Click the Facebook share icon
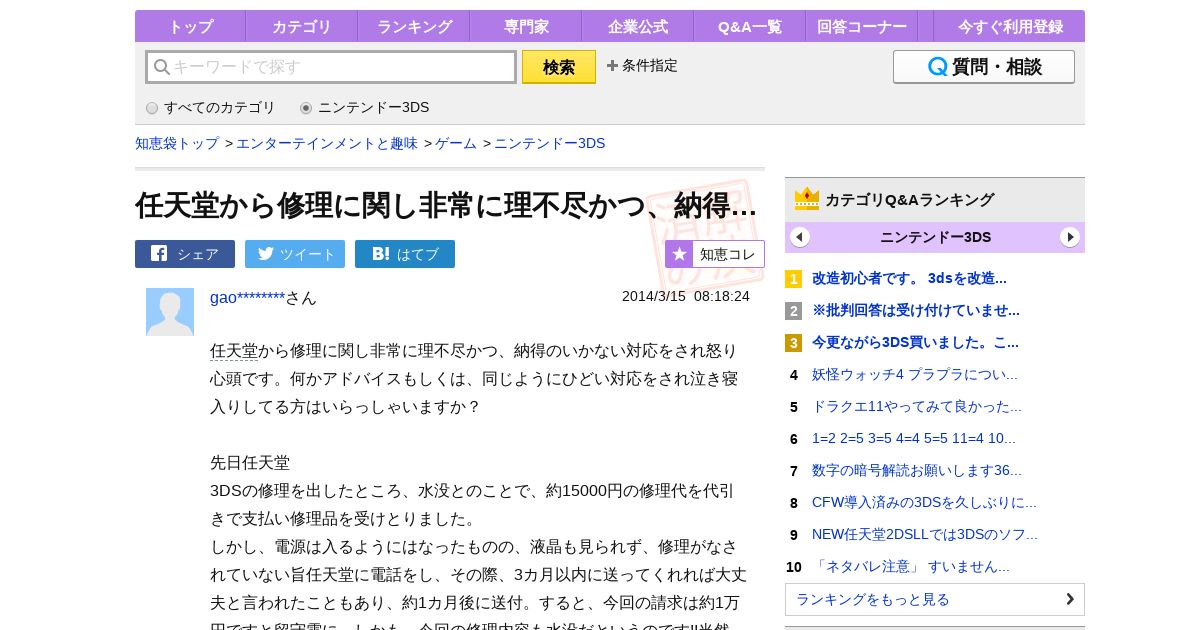Image resolution: width=1200 pixels, height=630 pixels. 159,254
